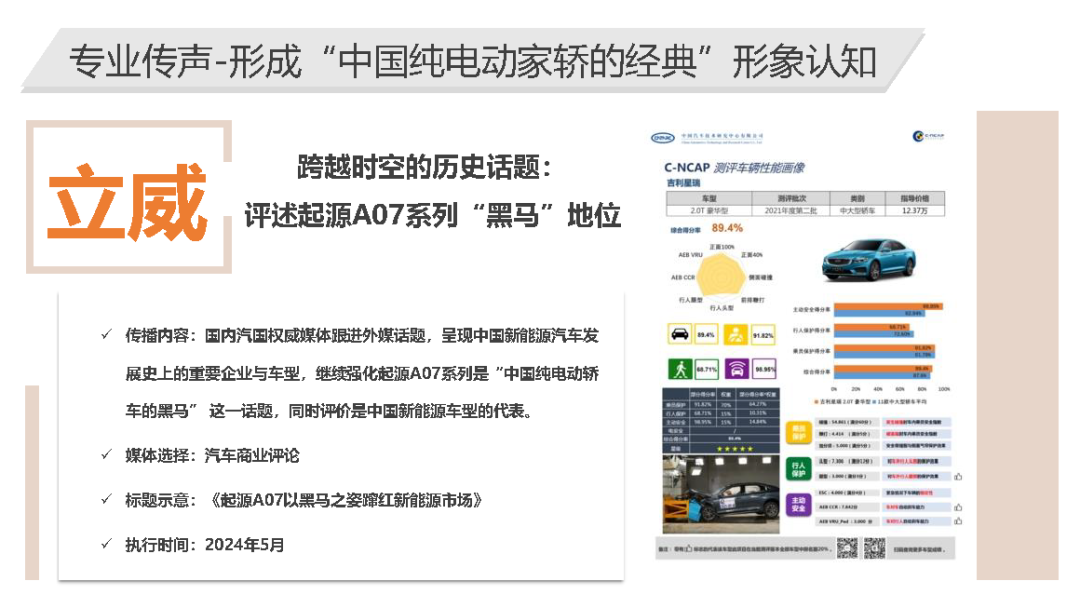Click the radar chart label 正面100%

coord(722,247)
